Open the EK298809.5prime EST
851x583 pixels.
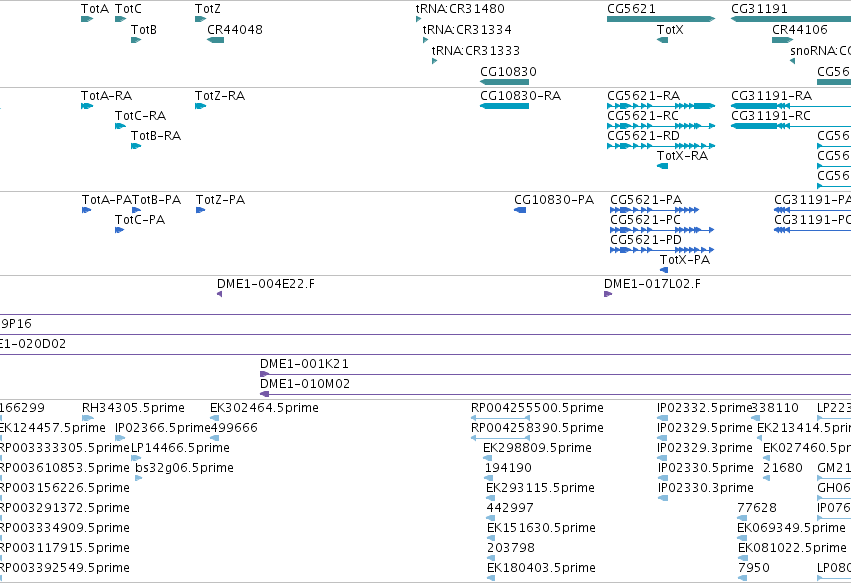click(487, 458)
